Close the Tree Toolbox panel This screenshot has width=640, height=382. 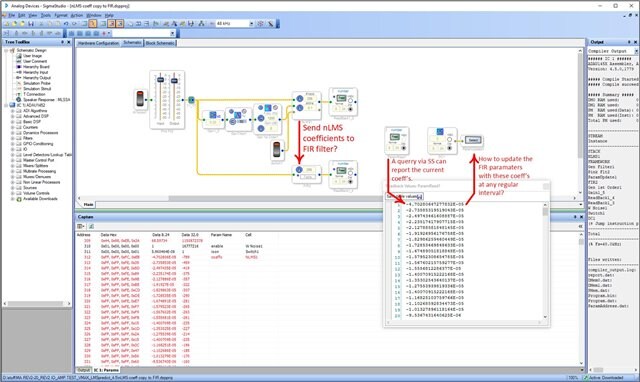coord(69,42)
